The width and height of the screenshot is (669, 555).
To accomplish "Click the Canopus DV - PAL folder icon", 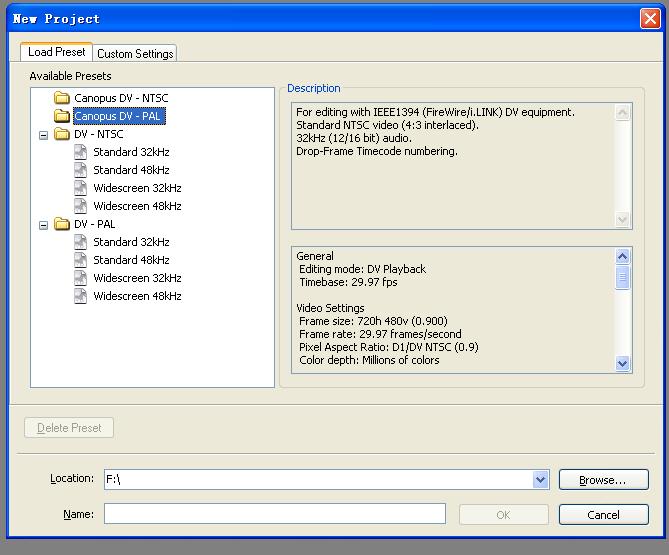I will click(62, 116).
